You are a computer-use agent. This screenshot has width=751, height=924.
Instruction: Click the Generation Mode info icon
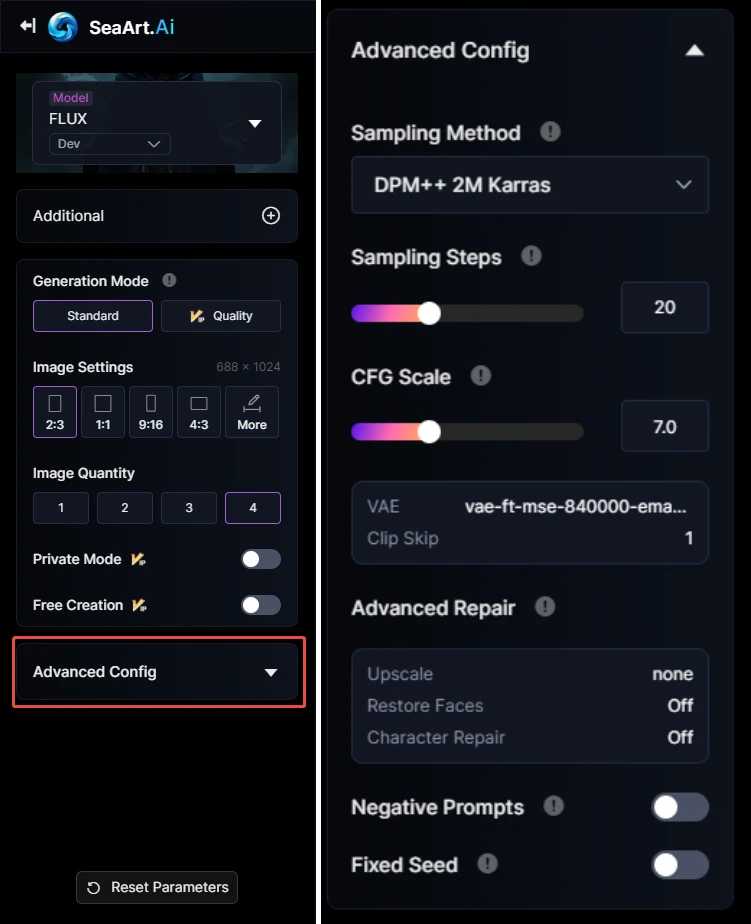pyautogui.click(x=169, y=281)
